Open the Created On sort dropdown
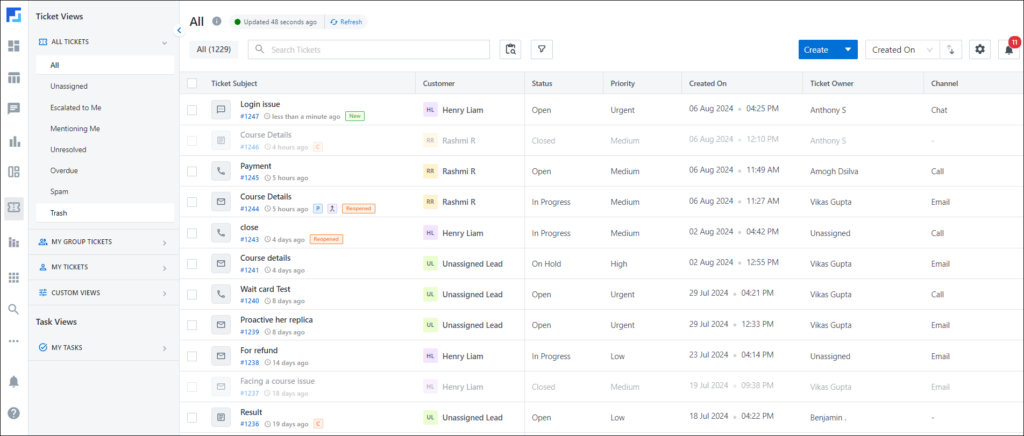Image resolution: width=1024 pixels, height=436 pixels. pos(903,50)
